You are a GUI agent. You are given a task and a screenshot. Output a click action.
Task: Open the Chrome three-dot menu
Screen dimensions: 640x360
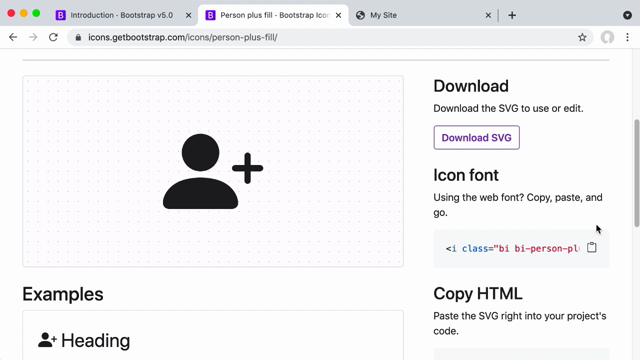[627, 37]
